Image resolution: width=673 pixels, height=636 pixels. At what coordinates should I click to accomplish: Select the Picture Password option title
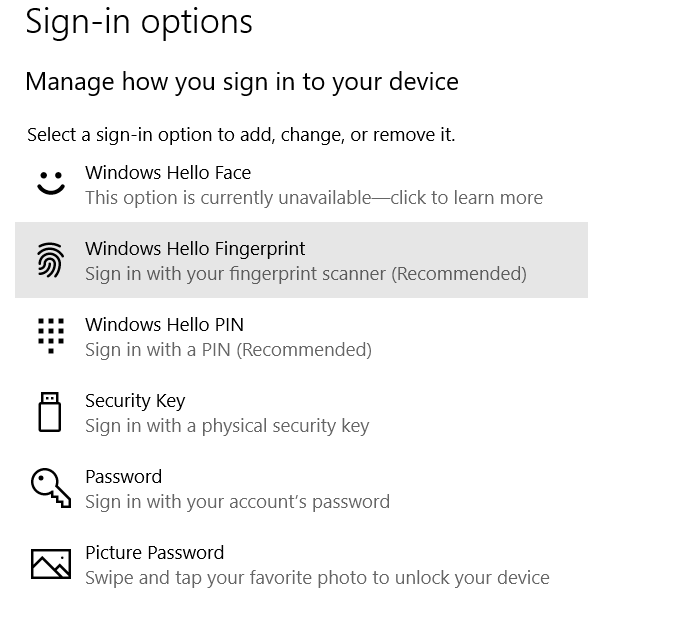[154, 553]
